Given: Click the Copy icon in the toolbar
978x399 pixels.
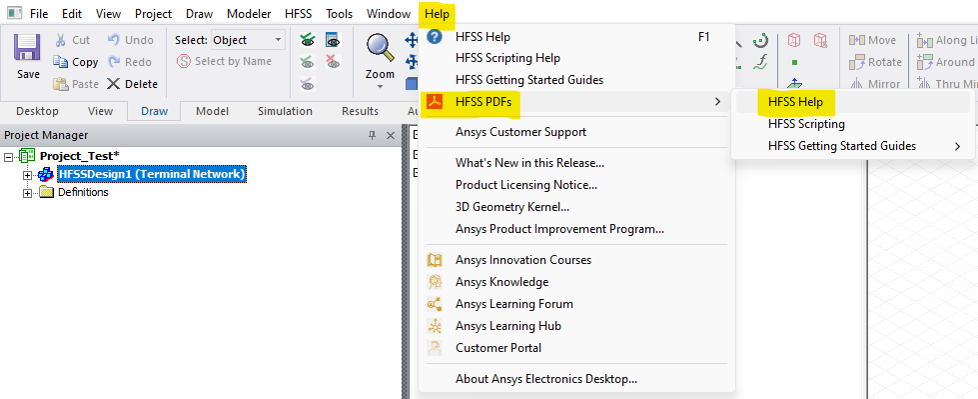Looking at the screenshot, I should point(61,62).
